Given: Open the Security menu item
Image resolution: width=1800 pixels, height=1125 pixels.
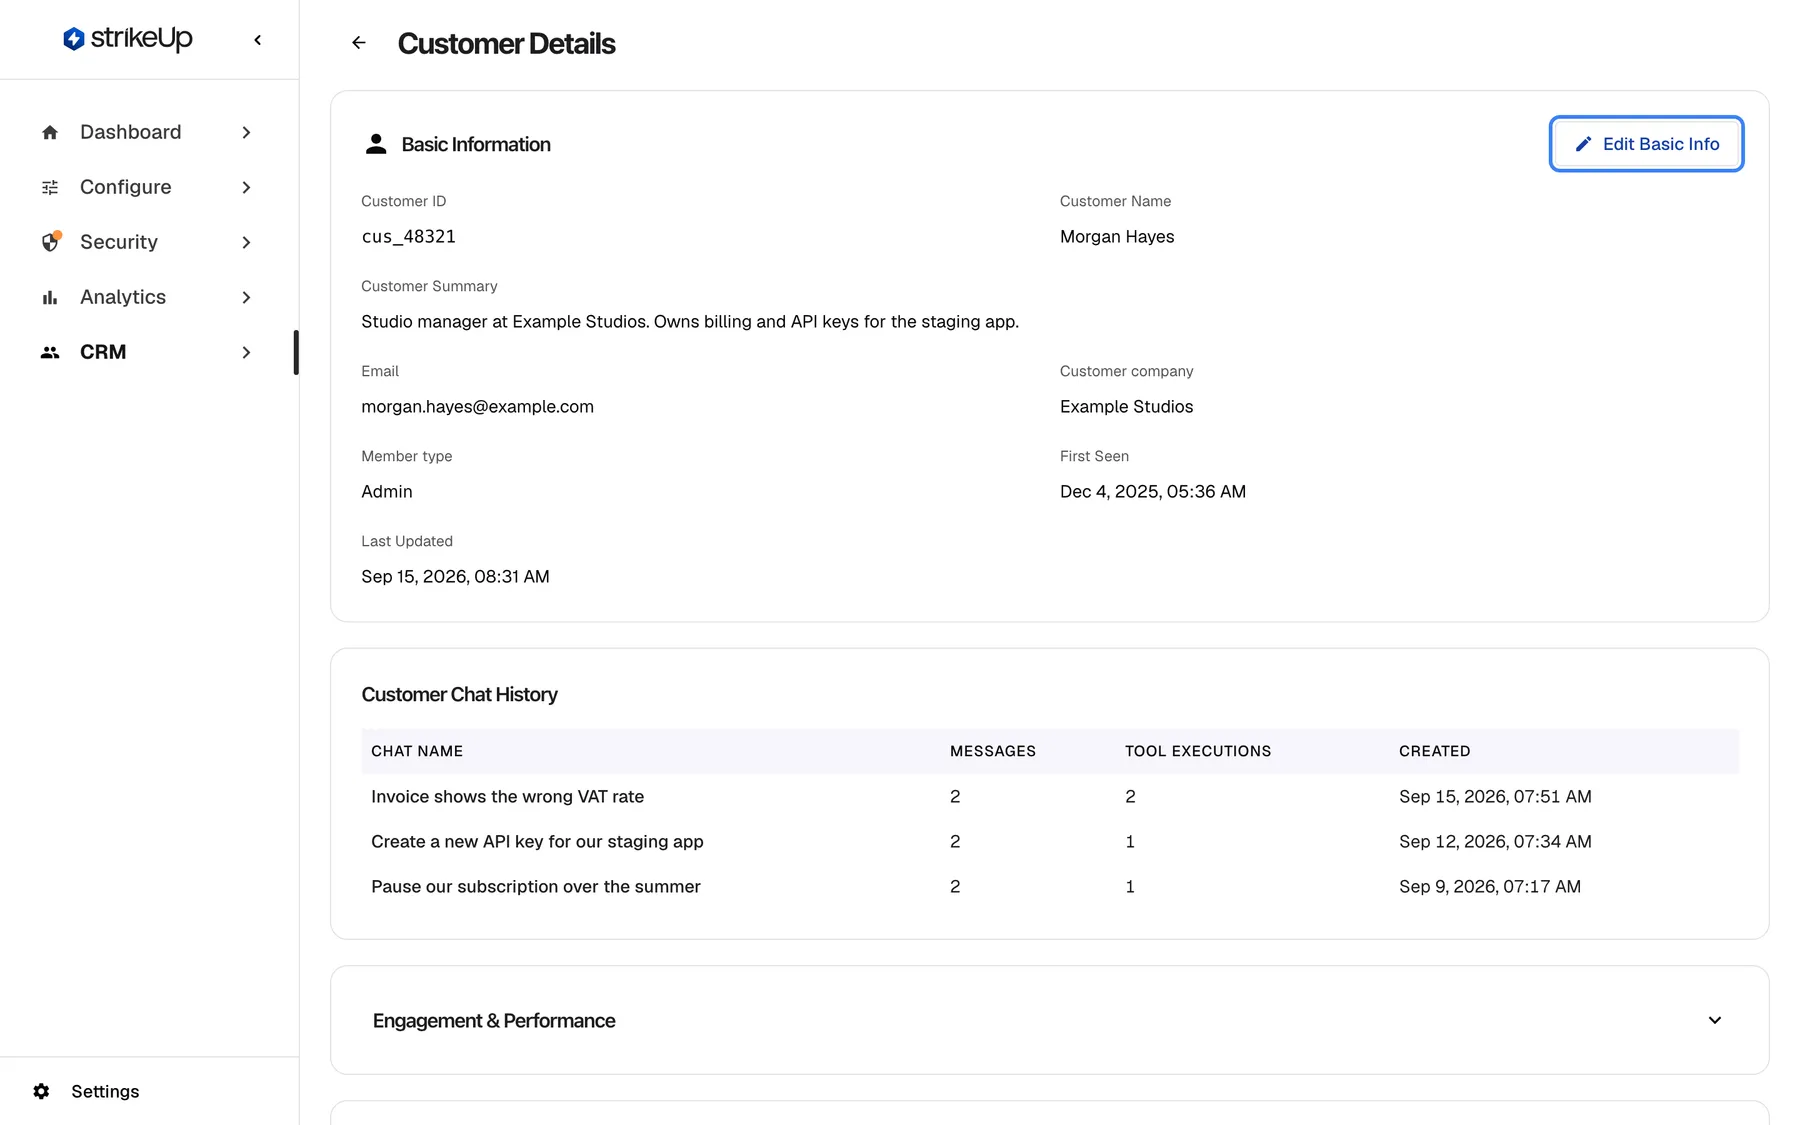Looking at the screenshot, I should pos(148,243).
